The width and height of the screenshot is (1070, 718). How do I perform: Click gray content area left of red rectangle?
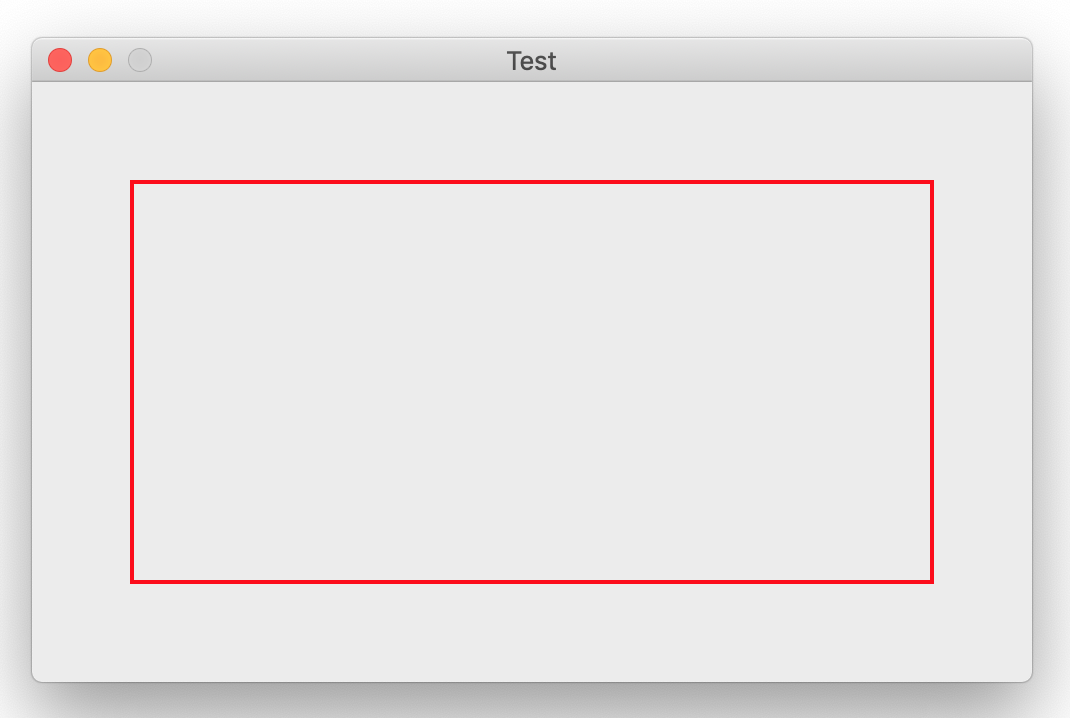click(x=82, y=381)
